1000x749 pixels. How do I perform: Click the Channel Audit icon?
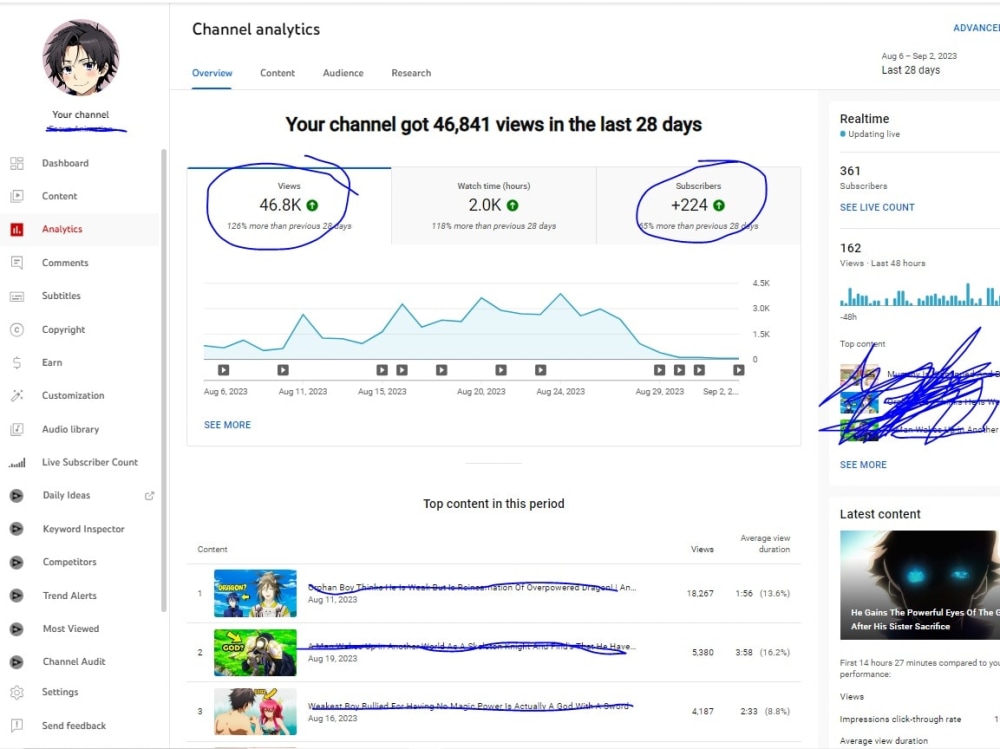tap(17, 662)
